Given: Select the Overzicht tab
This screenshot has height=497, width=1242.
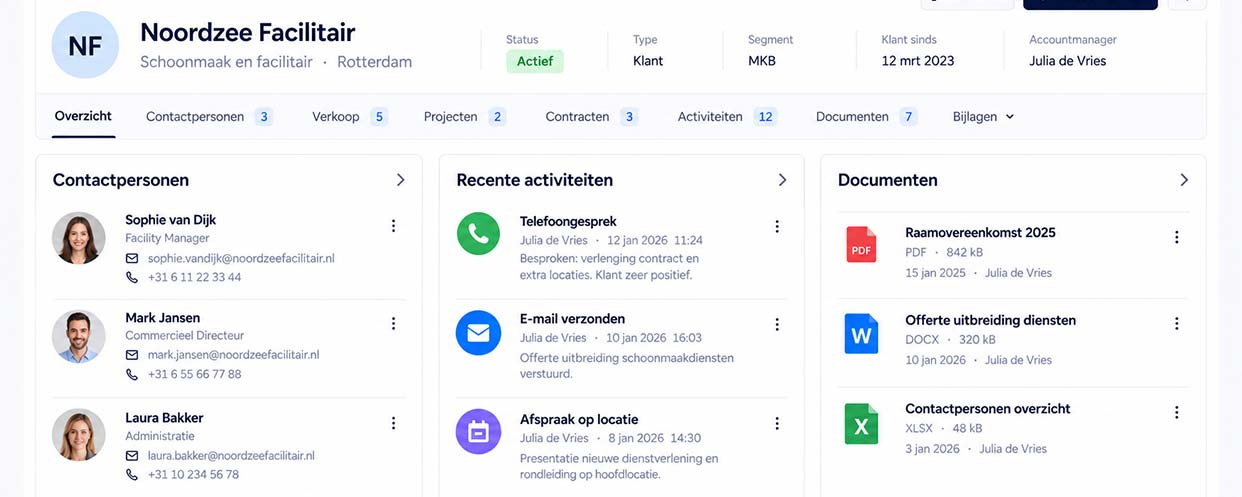Looking at the screenshot, I should [x=83, y=116].
